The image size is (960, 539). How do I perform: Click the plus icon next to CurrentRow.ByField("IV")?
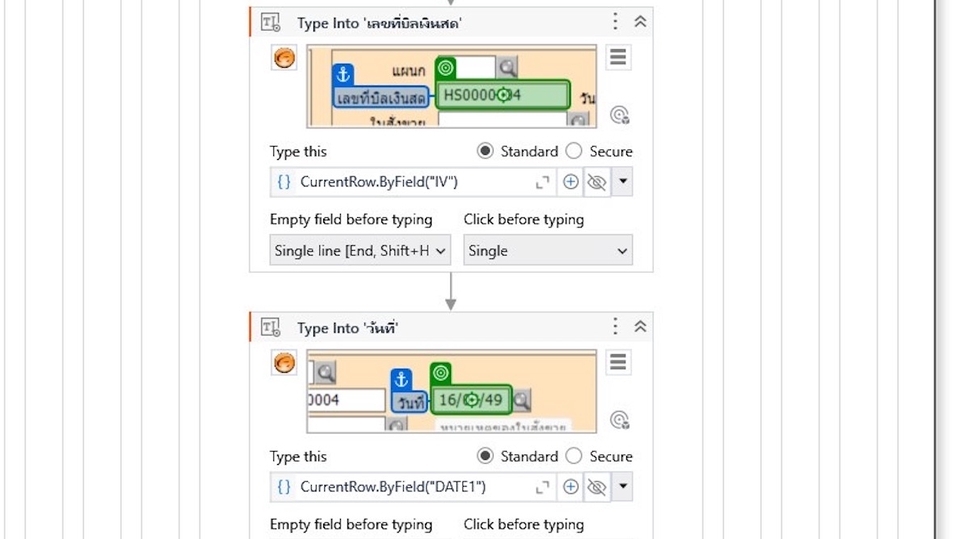pyautogui.click(x=570, y=182)
